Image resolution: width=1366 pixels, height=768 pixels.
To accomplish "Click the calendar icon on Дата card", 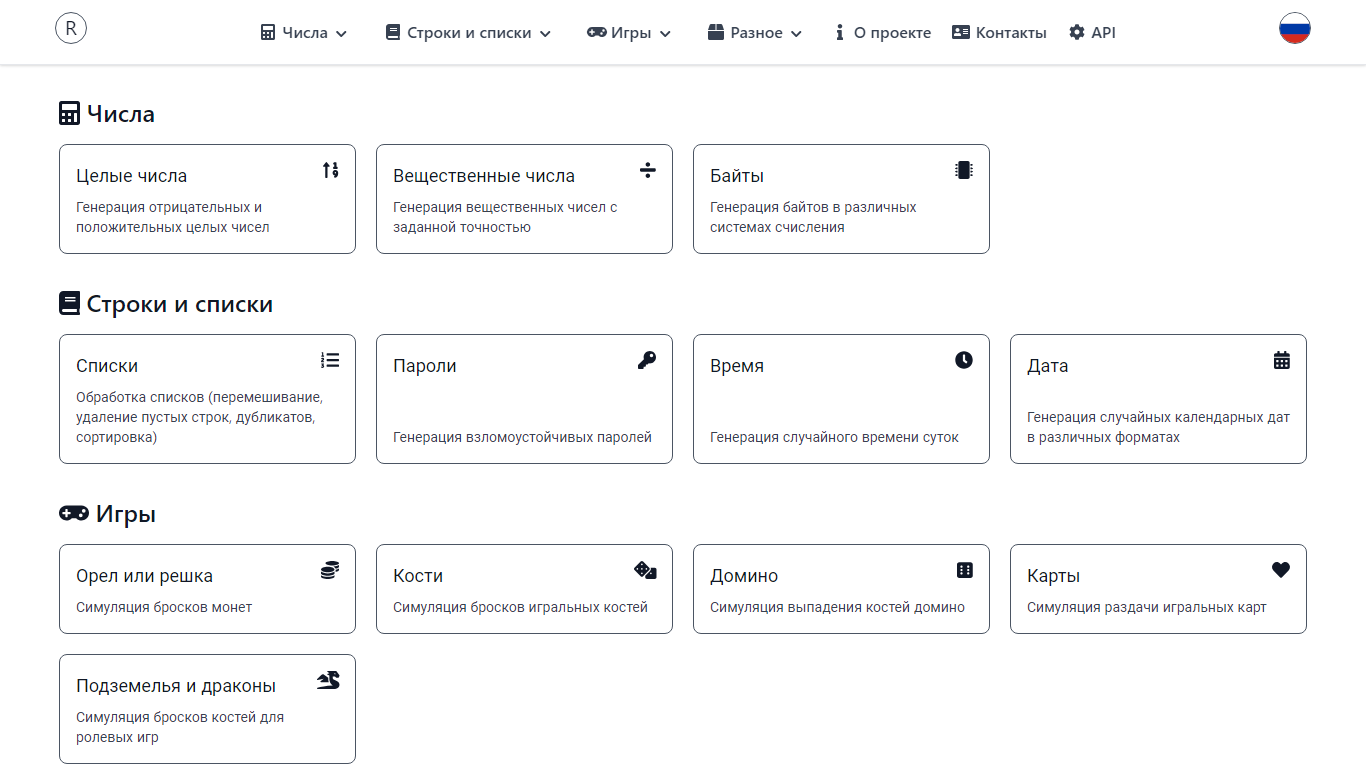I will 1281,360.
